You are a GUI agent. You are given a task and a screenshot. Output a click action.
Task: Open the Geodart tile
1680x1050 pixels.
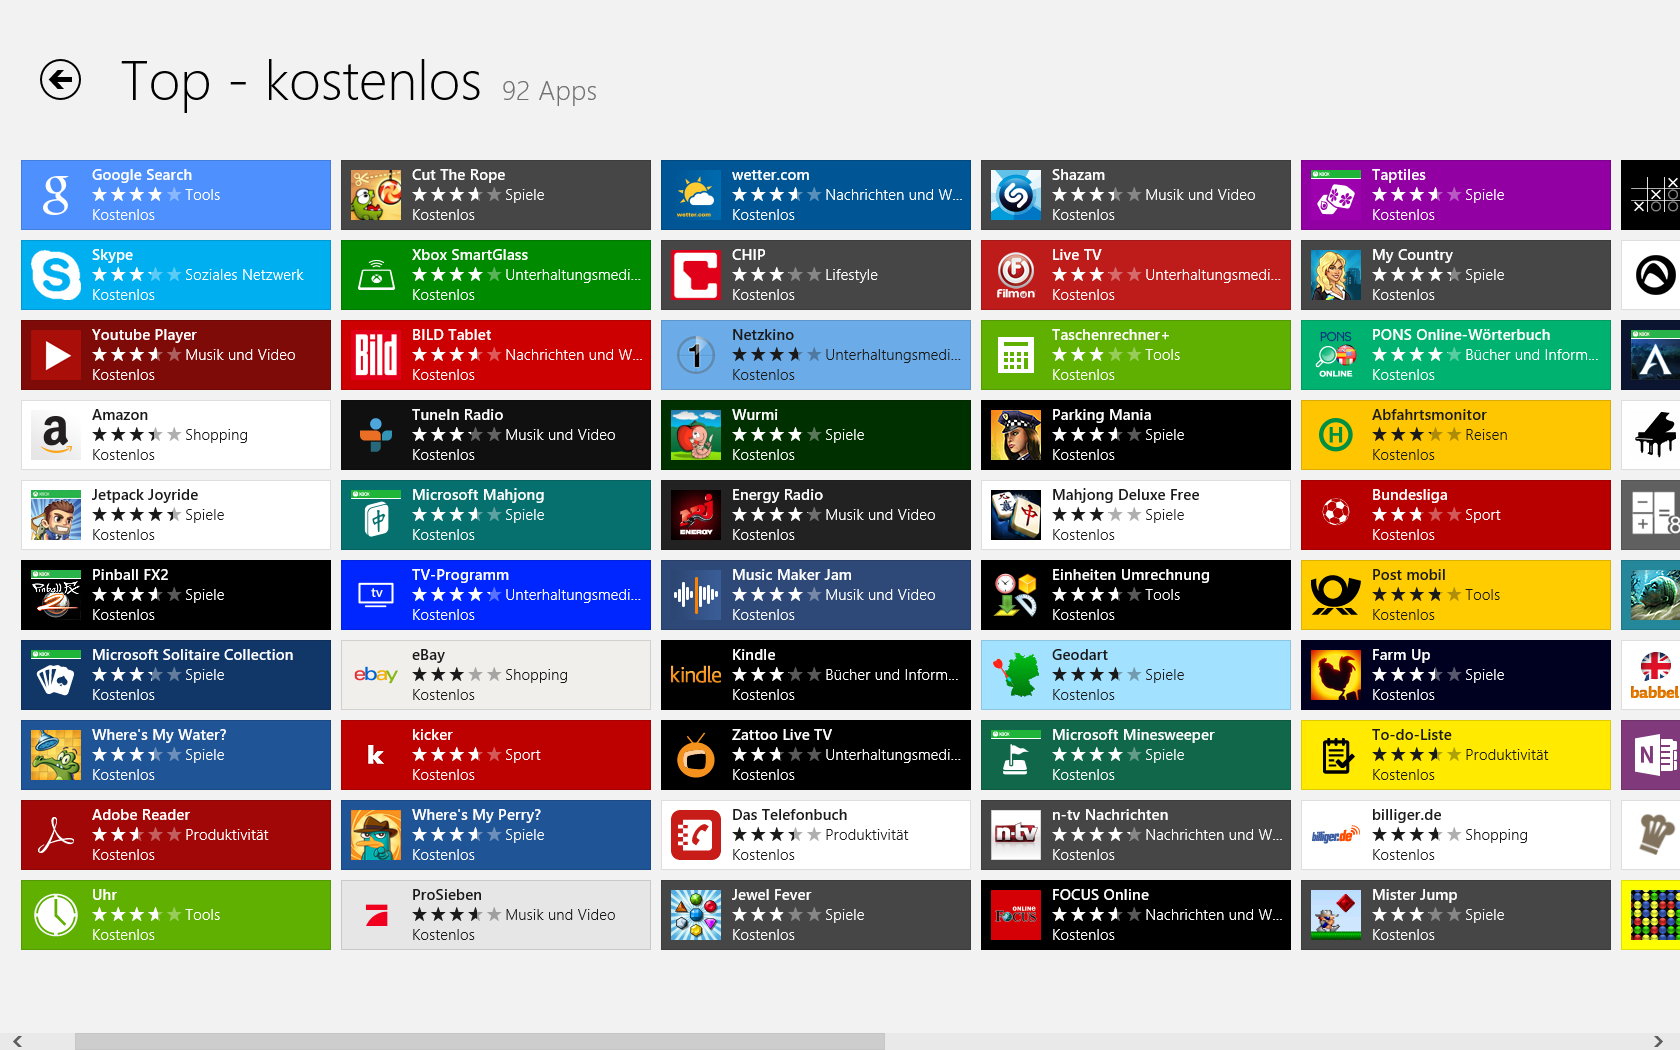tap(1136, 675)
